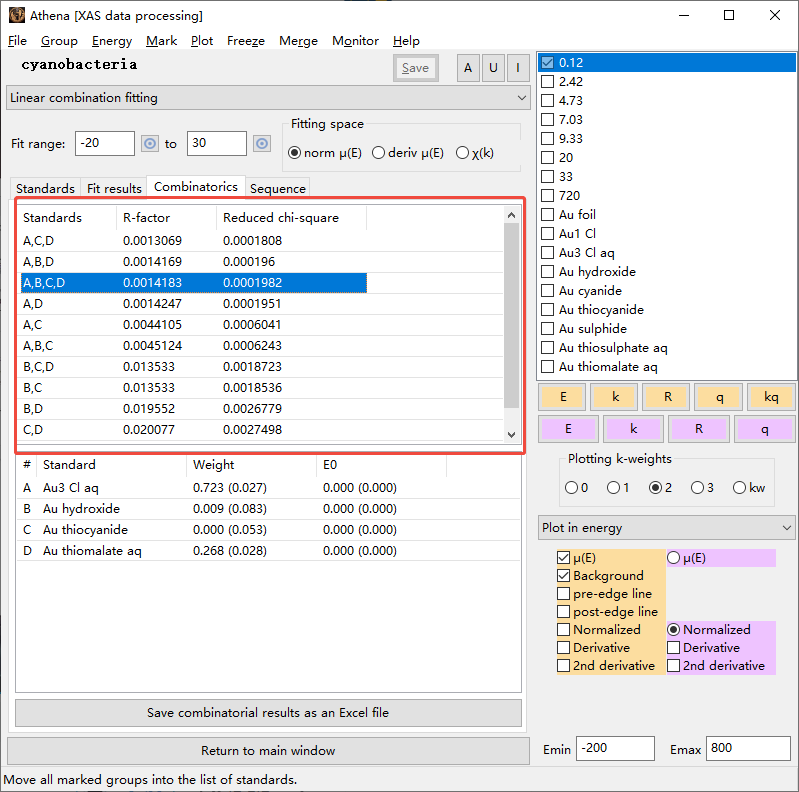
Task: Select the Au hydroxide standard weight row
Action: (x=268, y=509)
